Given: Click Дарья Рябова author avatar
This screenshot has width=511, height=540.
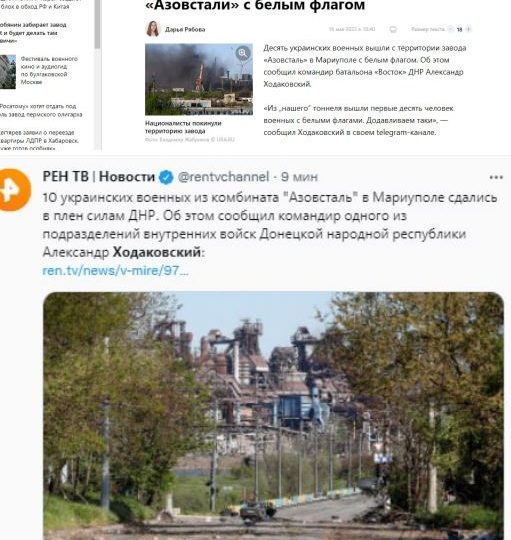Looking at the screenshot, I should (x=153, y=29).
